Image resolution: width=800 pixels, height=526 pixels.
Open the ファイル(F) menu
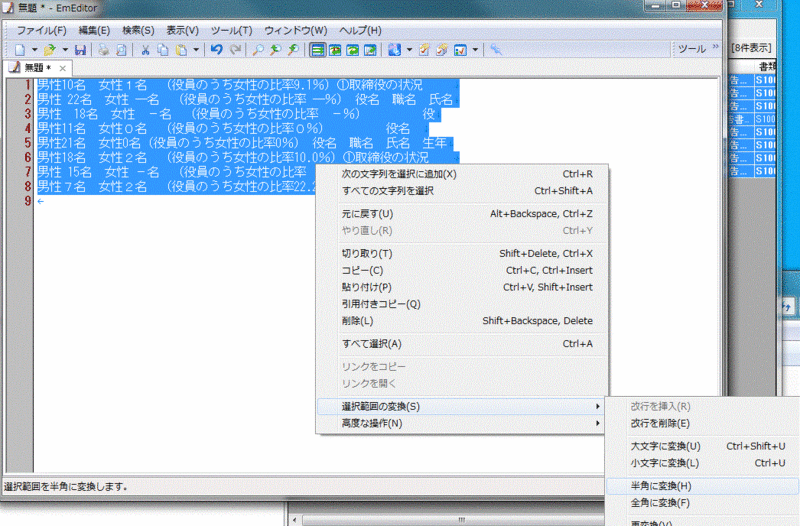tap(41, 31)
